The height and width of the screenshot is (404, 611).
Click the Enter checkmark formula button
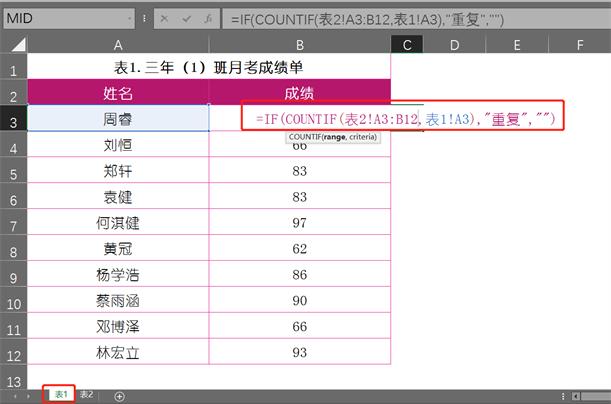(186, 20)
